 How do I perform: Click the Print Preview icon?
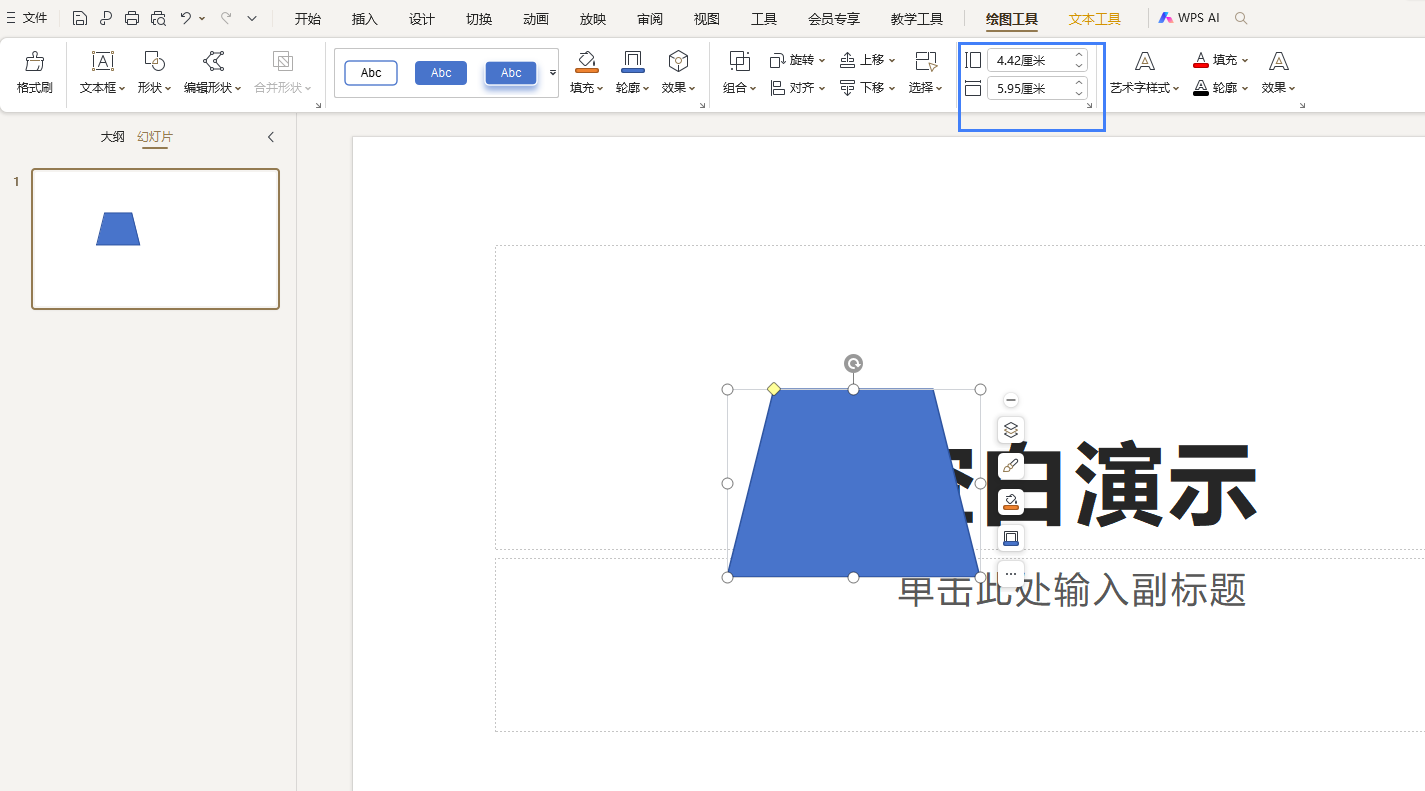158,18
